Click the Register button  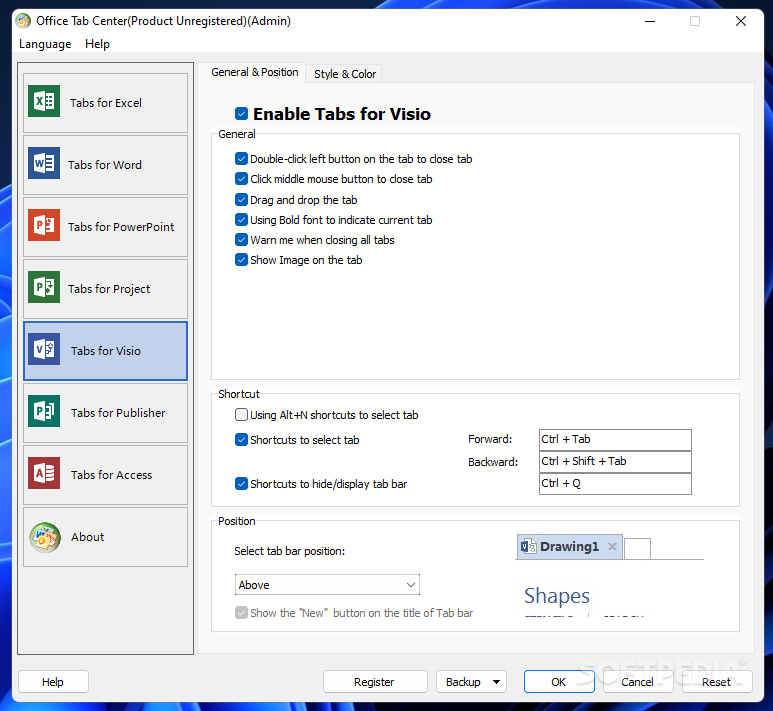(x=374, y=682)
